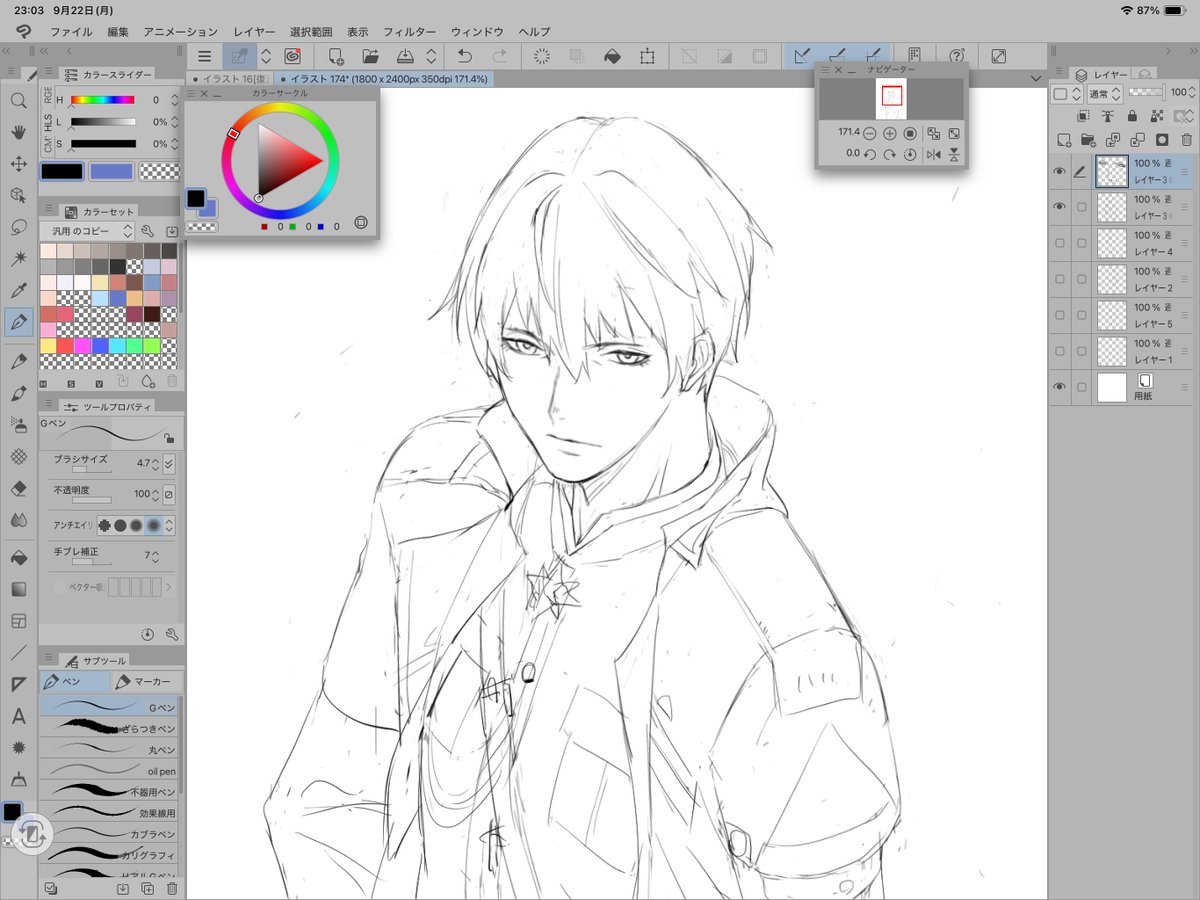Viewport: 1200px width, 900px height.
Task: Toggle lock layer icon in Layer panel
Action: coord(1132,116)
